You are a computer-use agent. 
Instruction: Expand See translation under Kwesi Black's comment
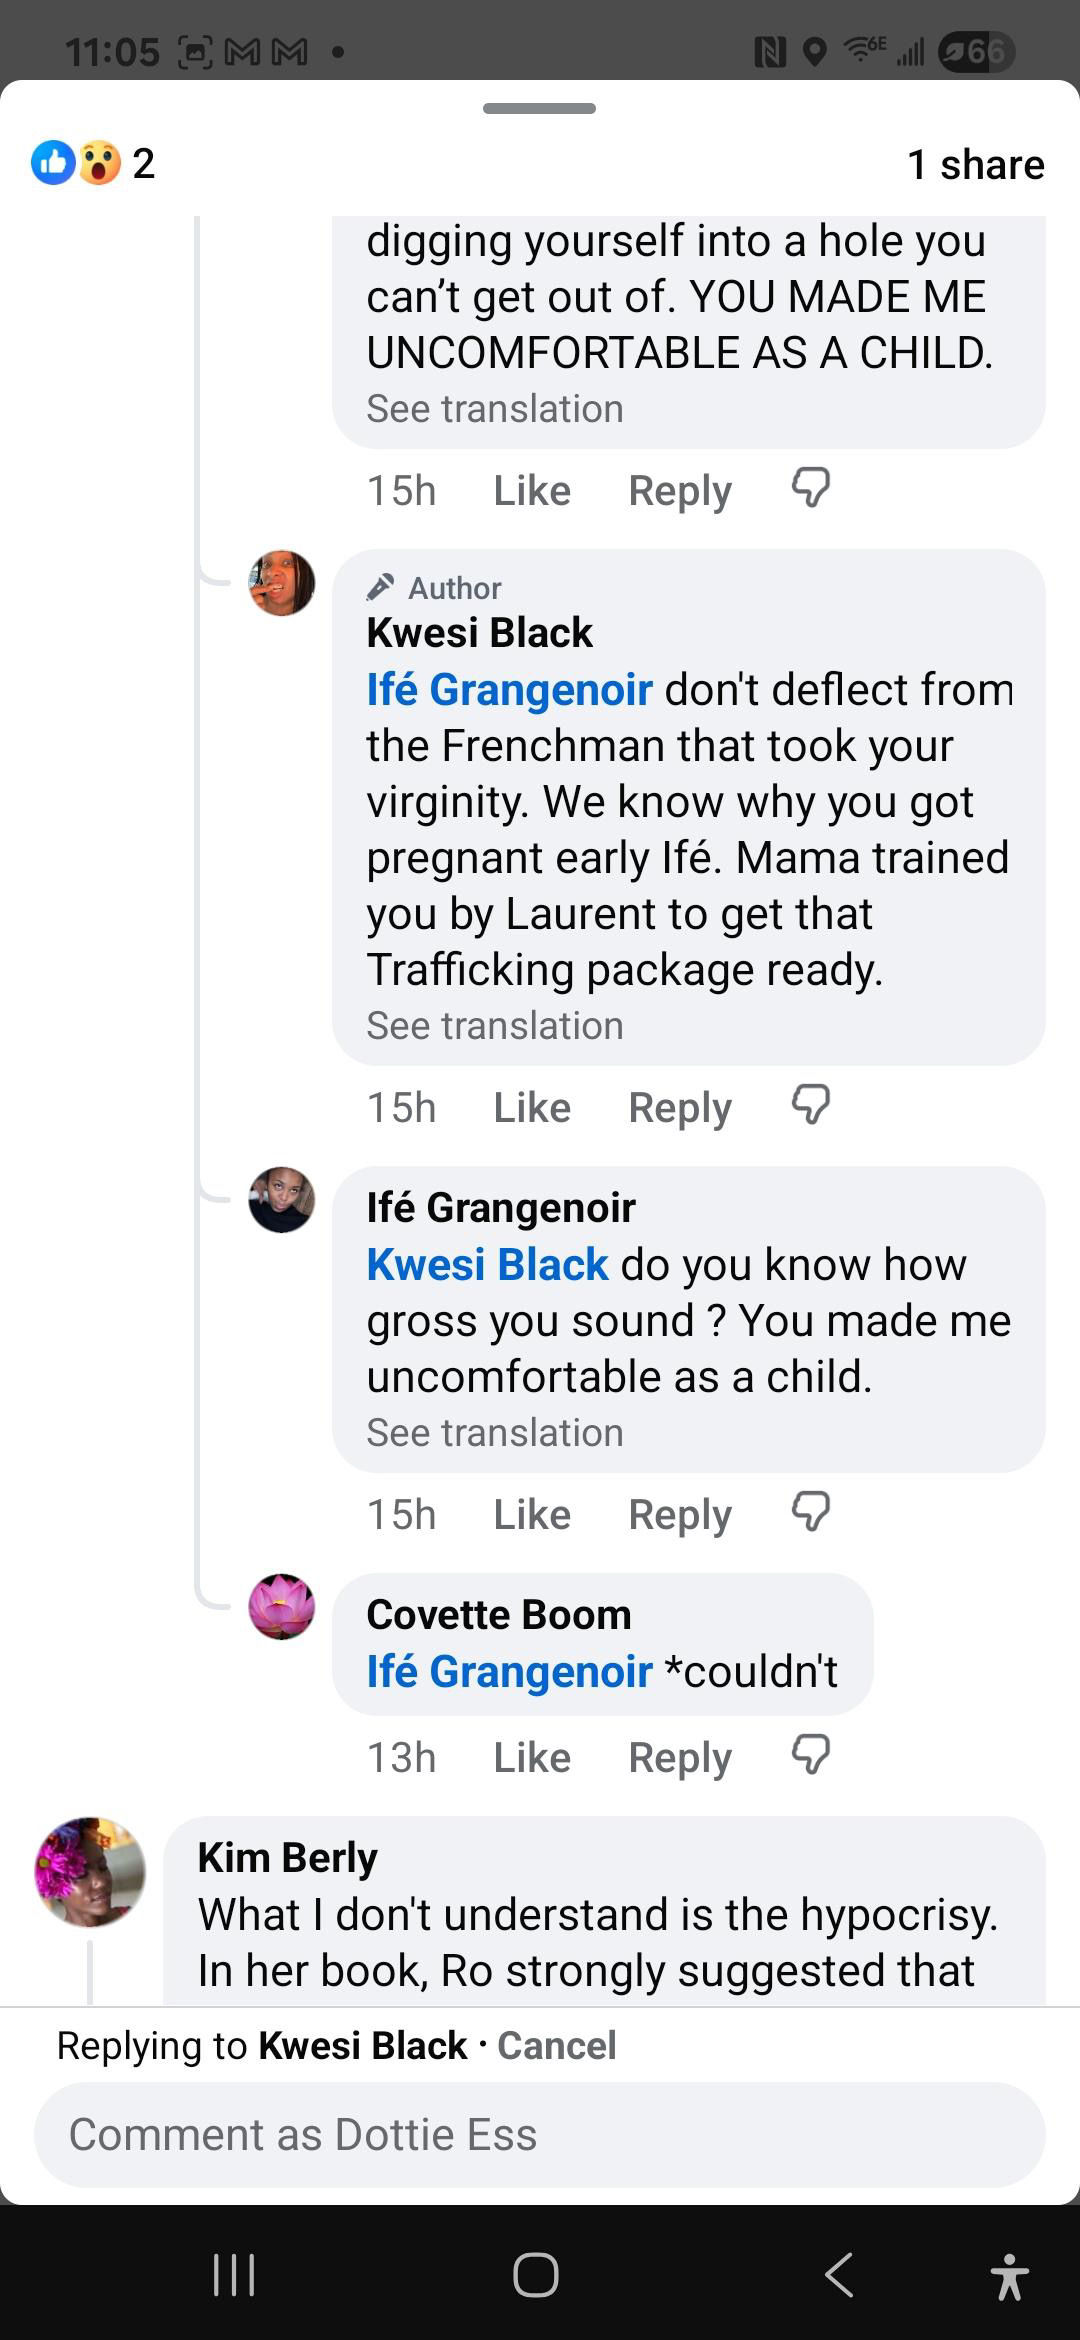point(495,1025)
